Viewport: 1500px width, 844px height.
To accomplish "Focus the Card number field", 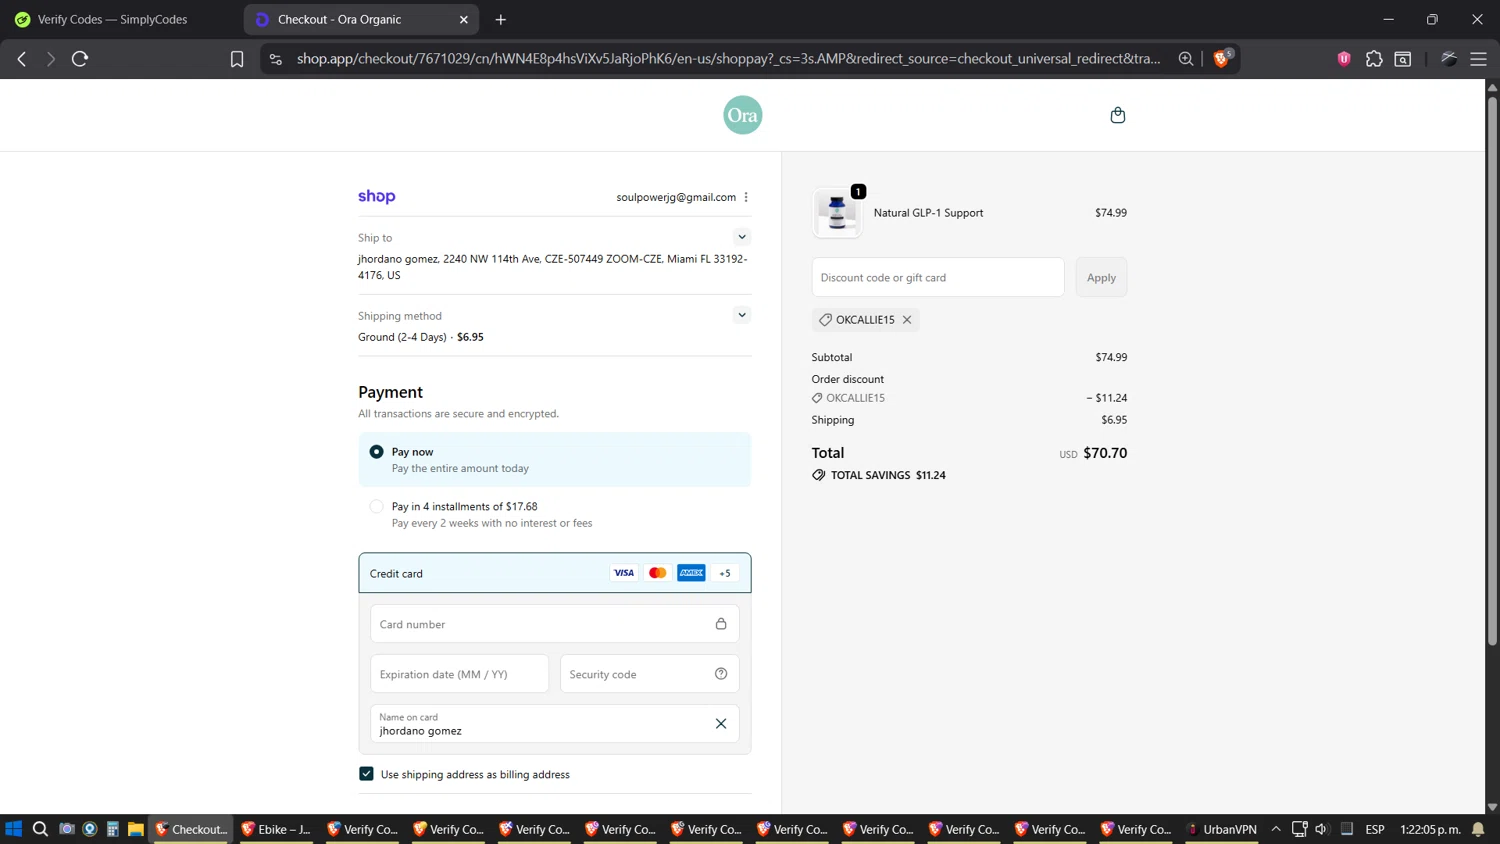I will click(x=555, y=624).
